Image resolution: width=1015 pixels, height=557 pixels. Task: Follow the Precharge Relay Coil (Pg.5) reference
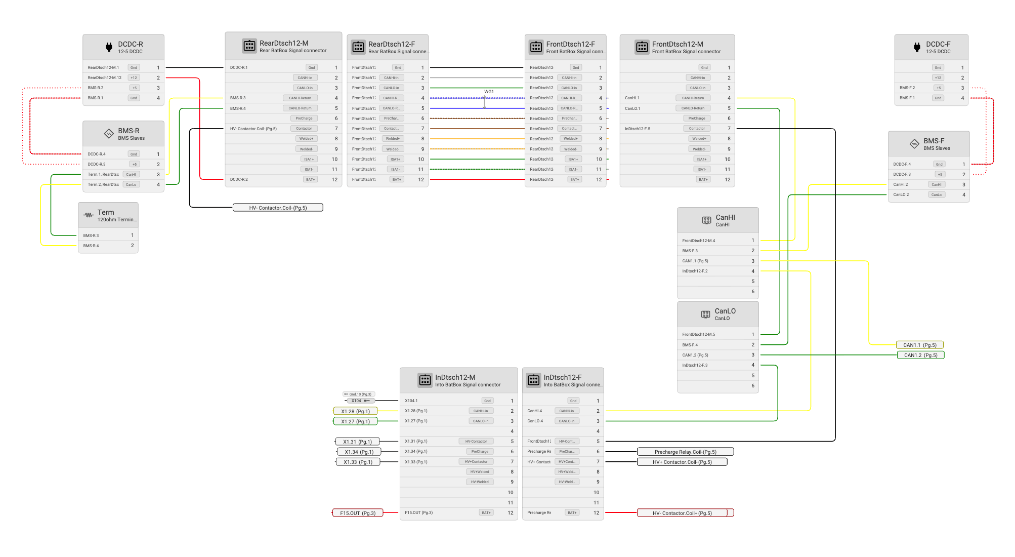(x=685, y=452)
